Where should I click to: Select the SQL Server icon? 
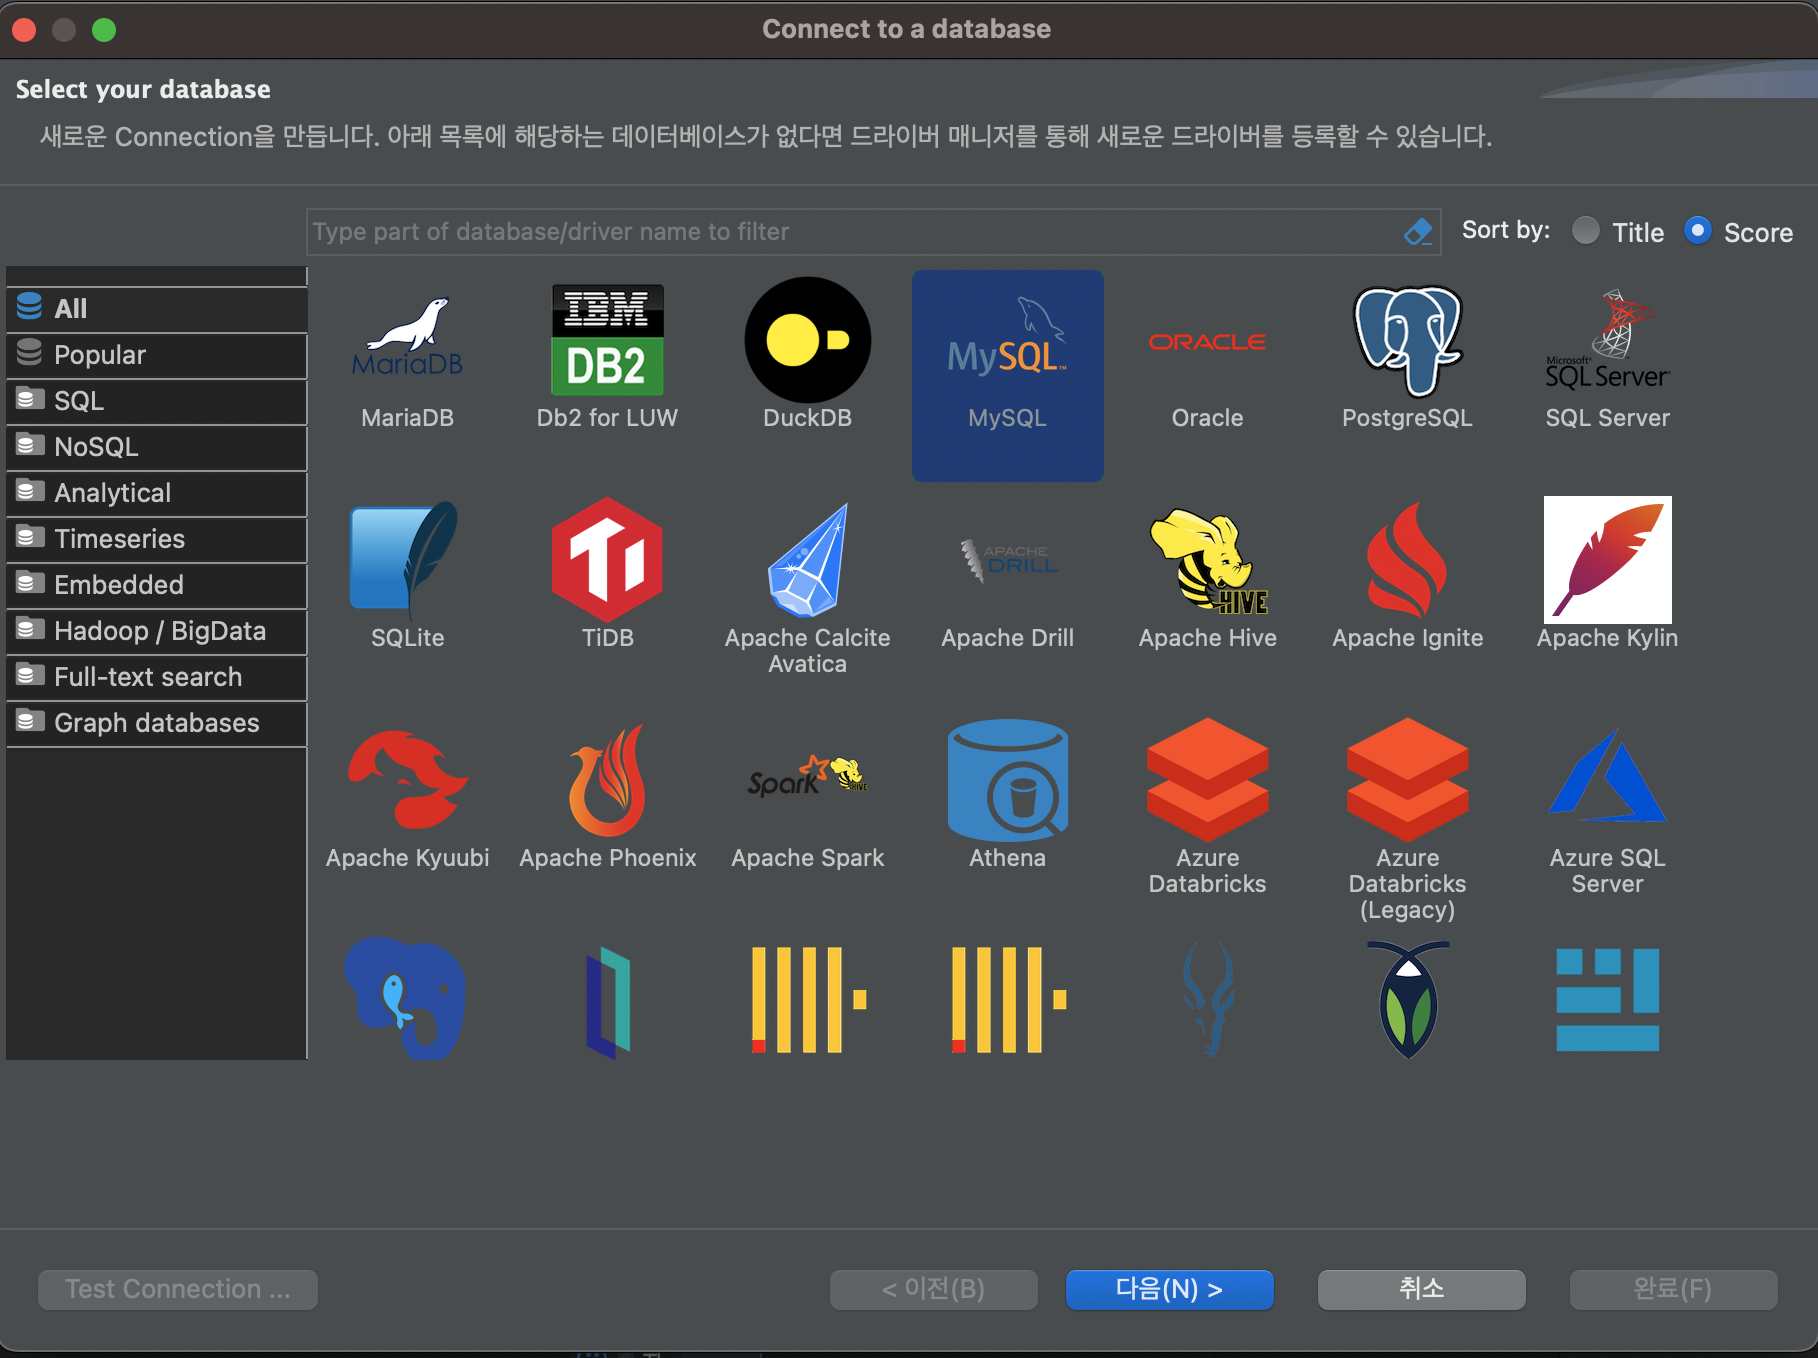click(x=1607, y=340)
